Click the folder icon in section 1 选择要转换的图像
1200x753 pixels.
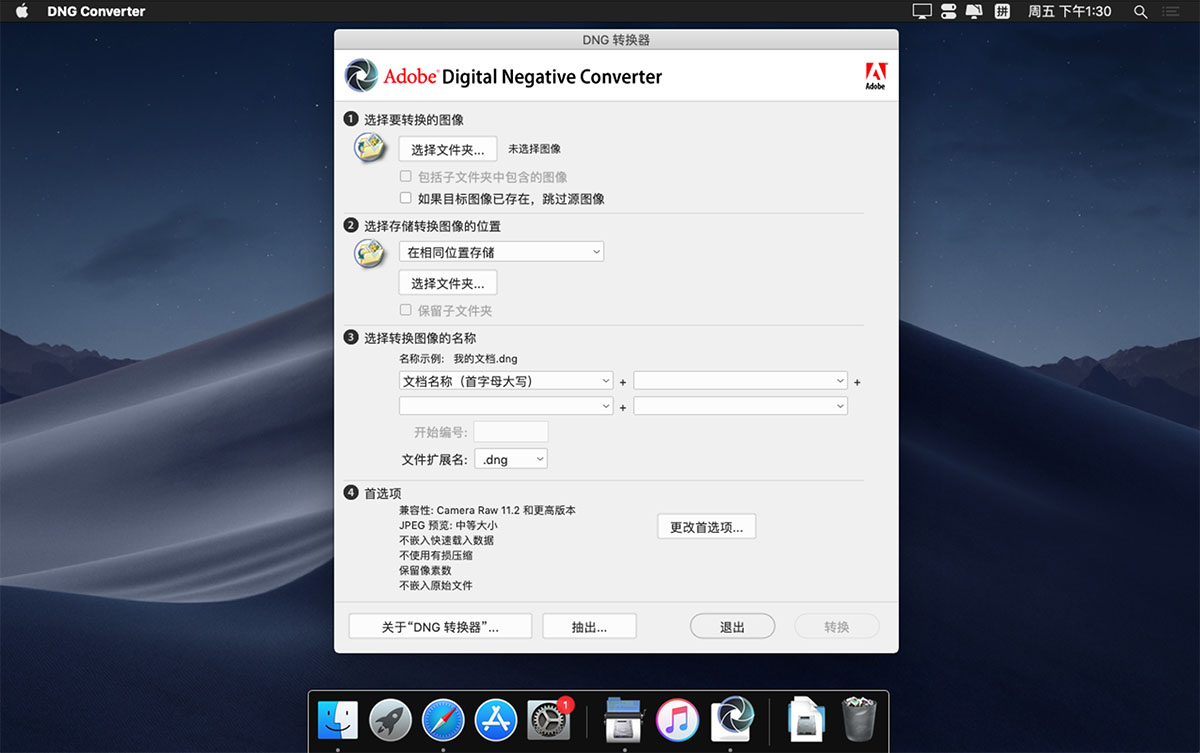coord(370,148)
